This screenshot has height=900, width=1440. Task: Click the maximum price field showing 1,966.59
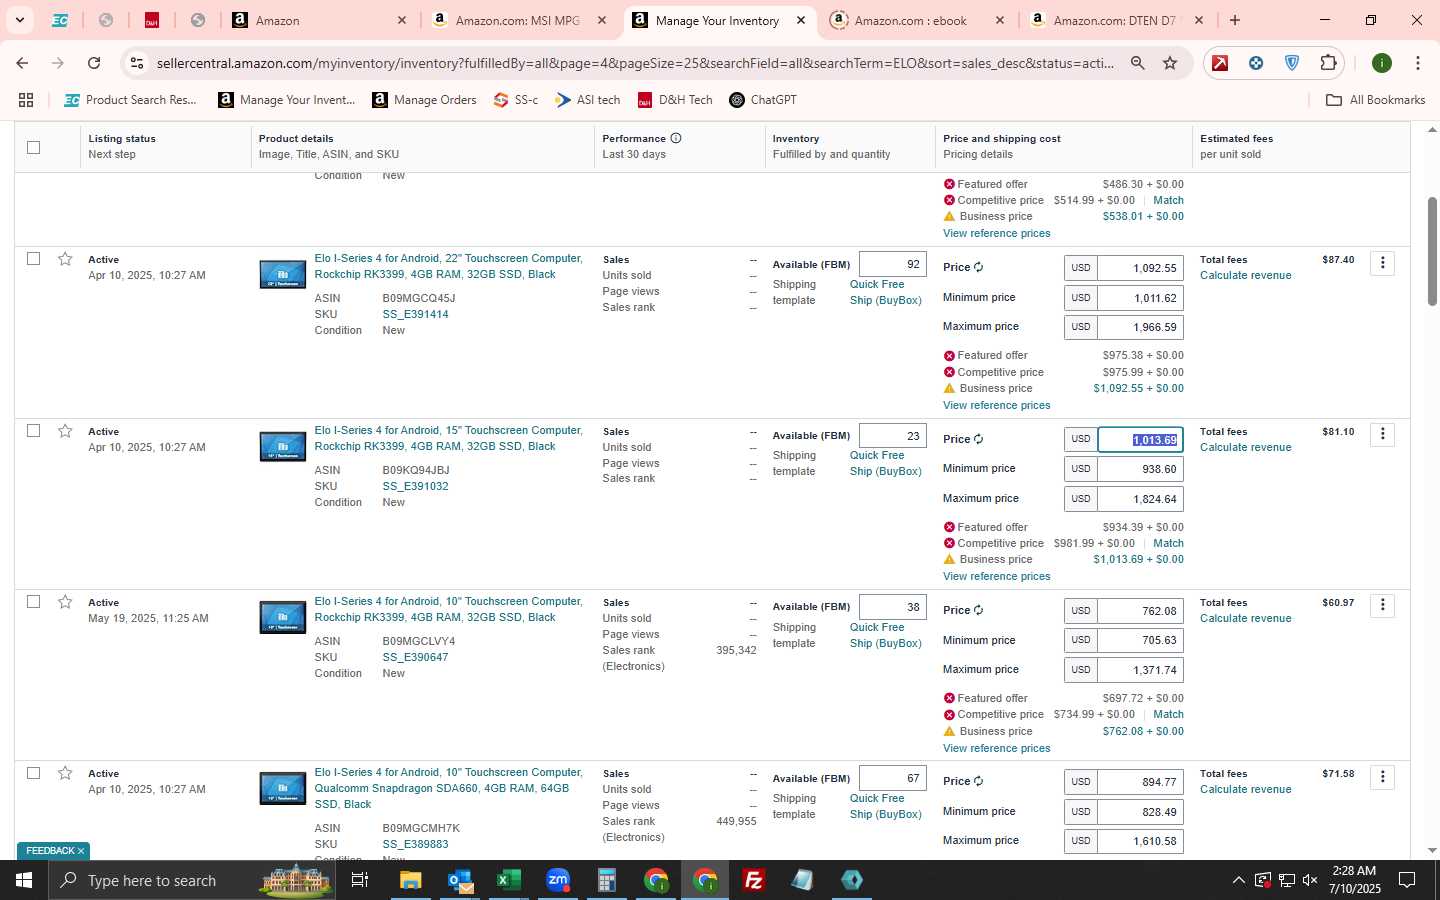coord(1140,327)
